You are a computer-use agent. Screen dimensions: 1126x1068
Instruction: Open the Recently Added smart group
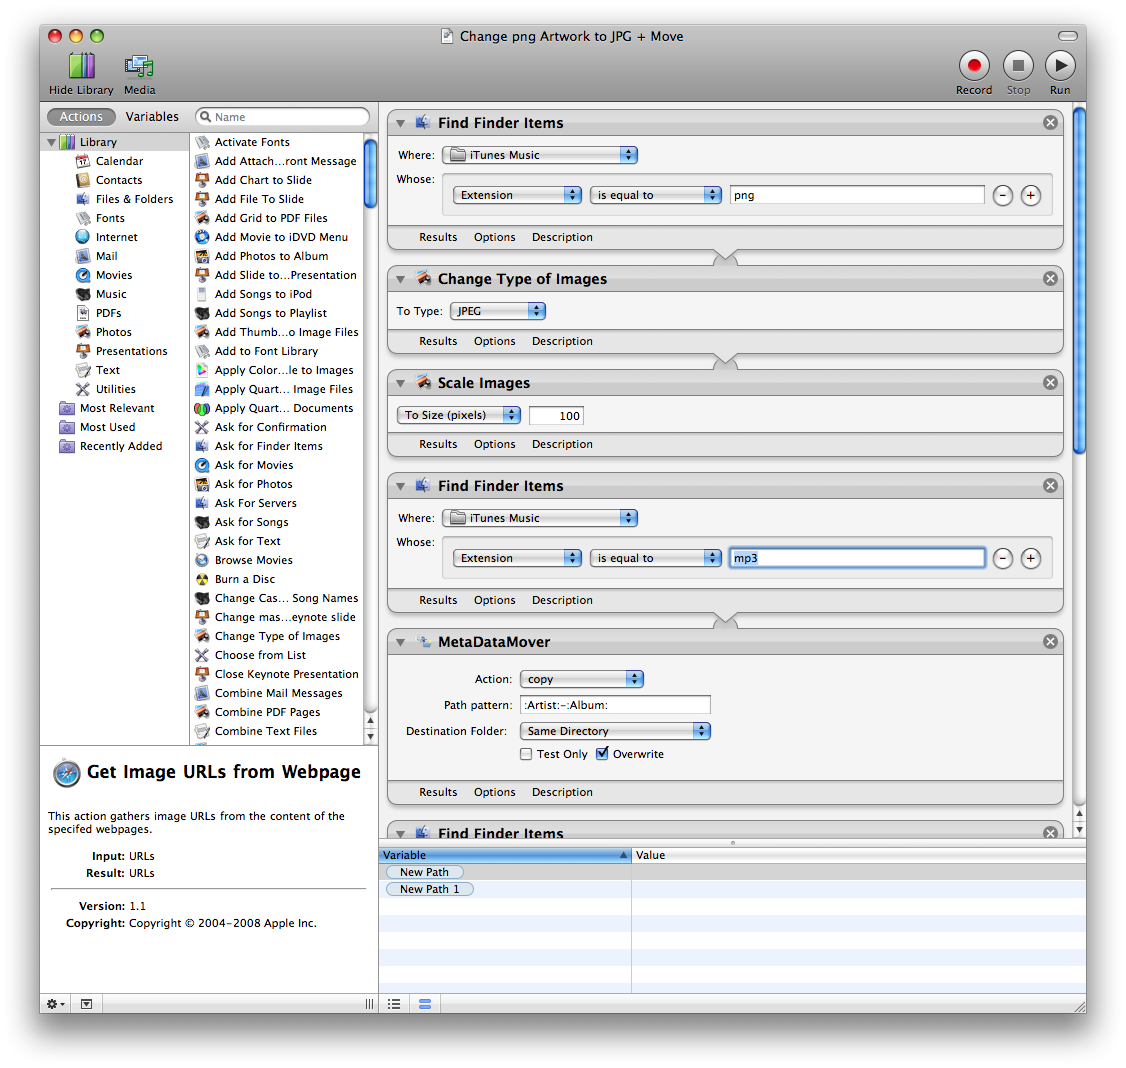(121, 446)
